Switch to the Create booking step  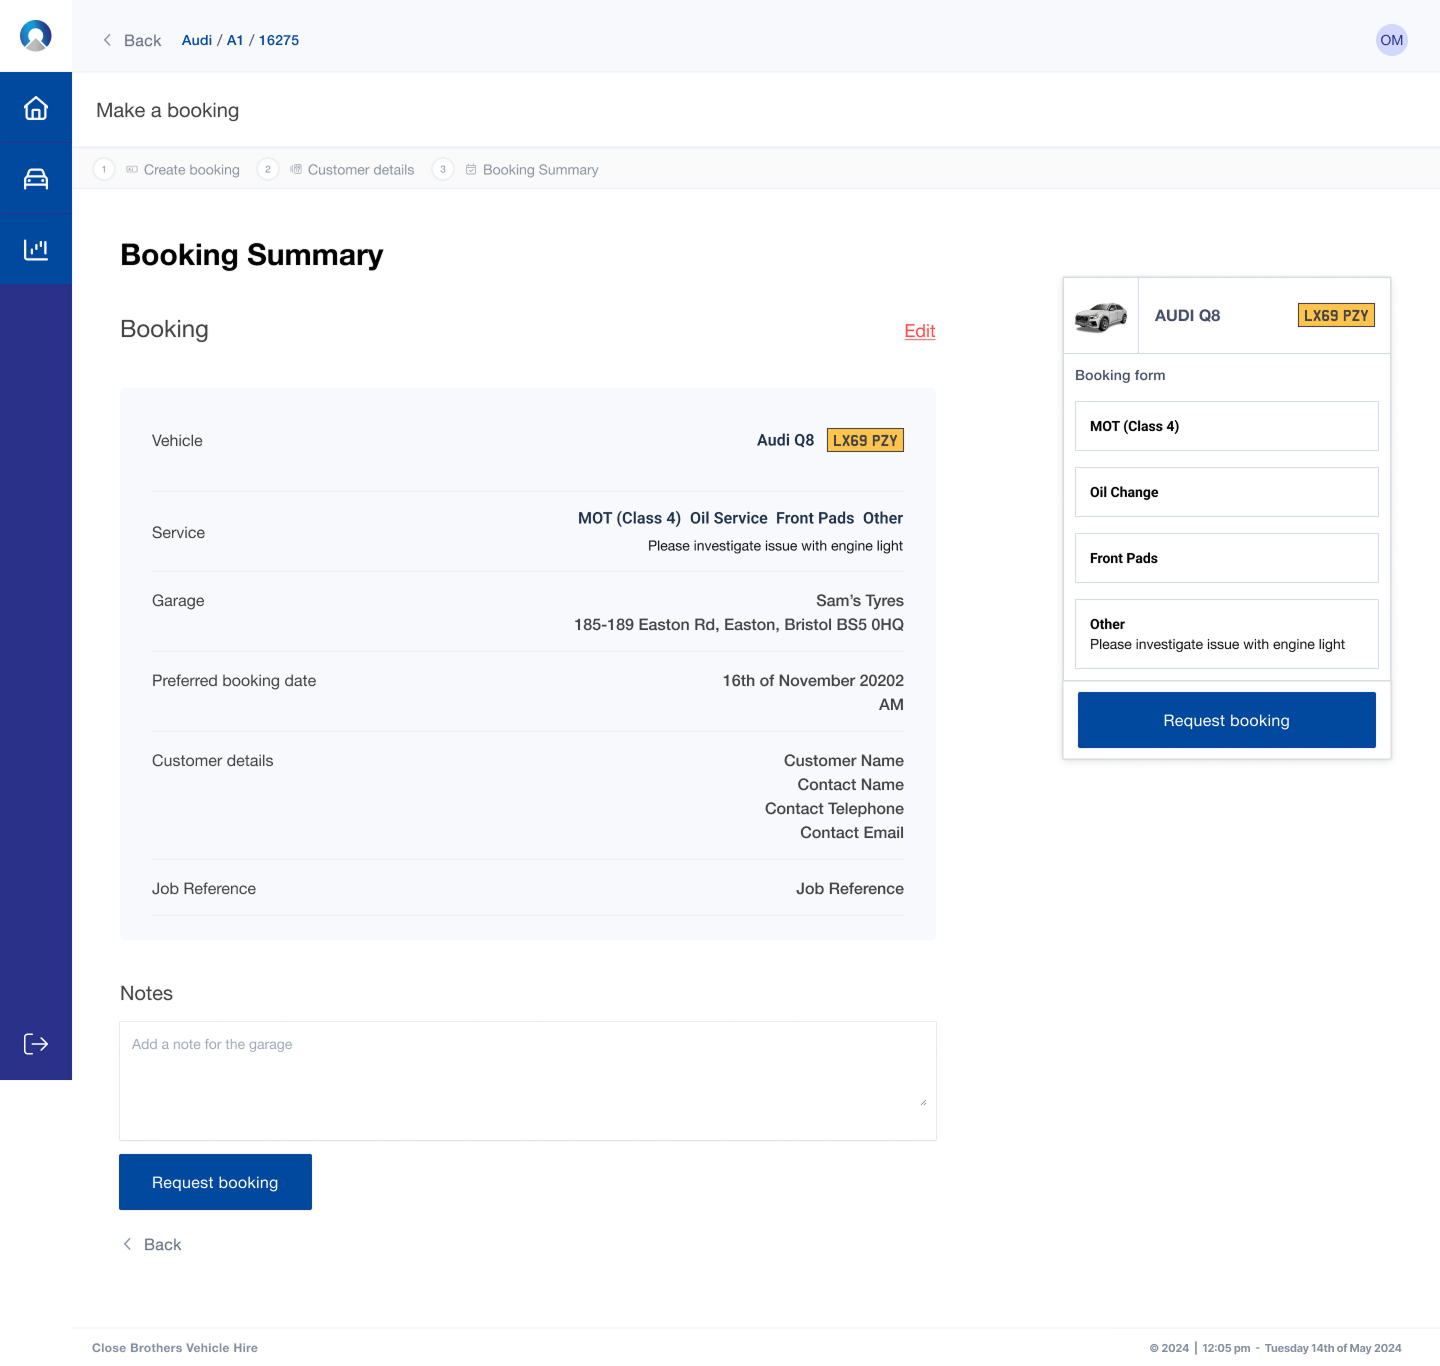pyautogui.click(x=191, y=169)
